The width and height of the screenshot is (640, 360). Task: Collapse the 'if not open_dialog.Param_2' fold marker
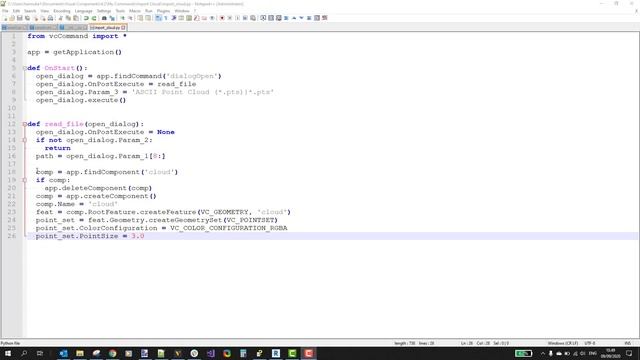pyautogui.click(x=24, y=140)
